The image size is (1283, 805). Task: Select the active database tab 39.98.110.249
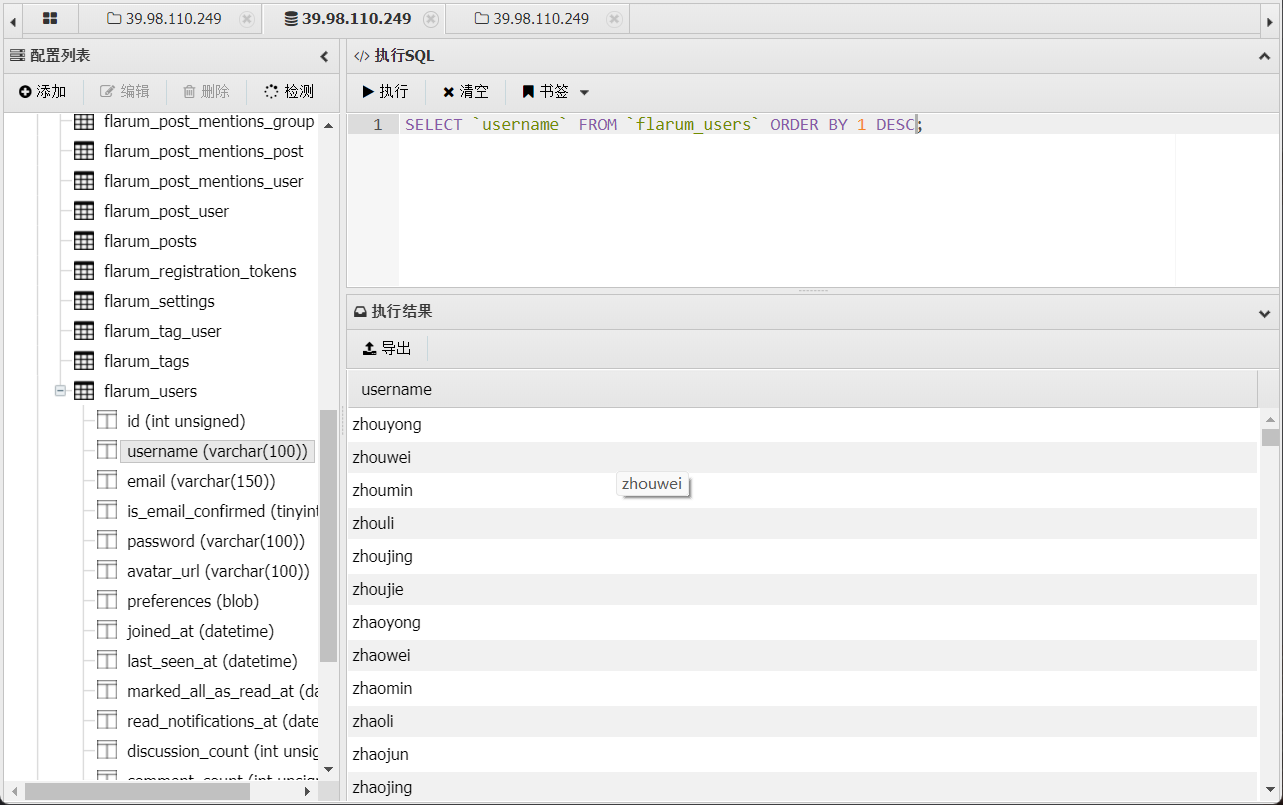(347, 19)
